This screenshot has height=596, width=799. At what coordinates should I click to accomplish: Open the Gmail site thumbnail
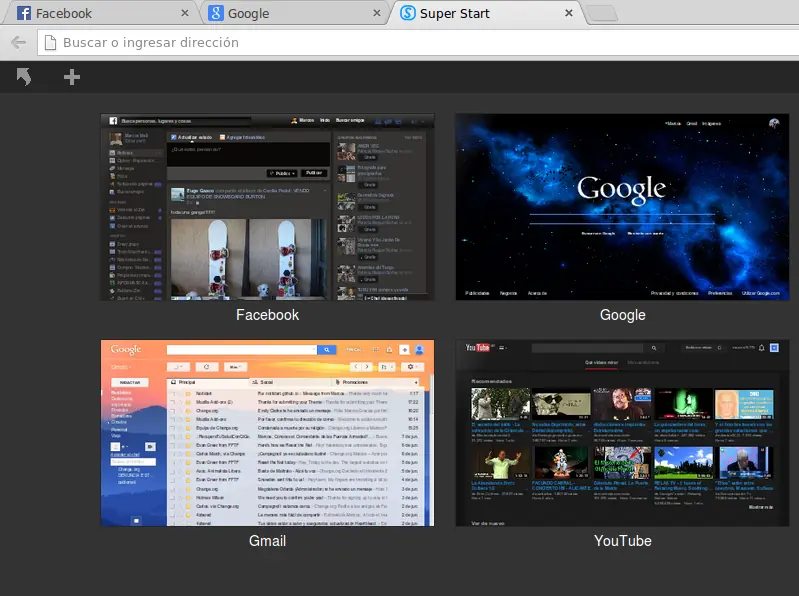click(268, 433)
